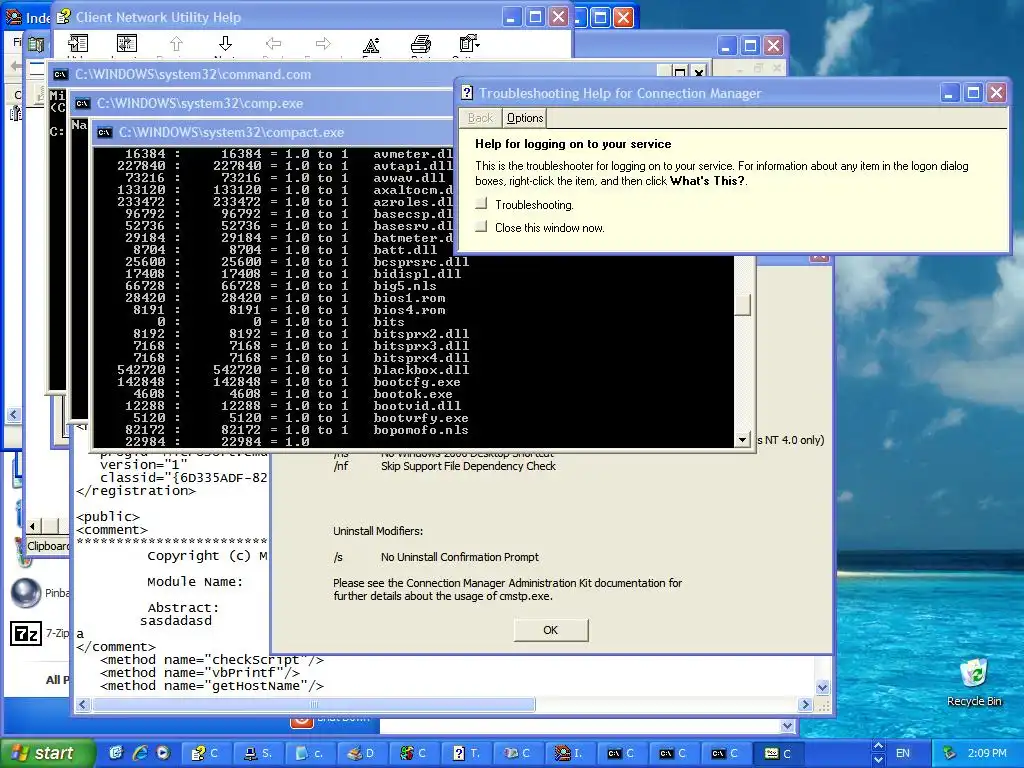The image size is (1024, 768).
Task: Click 'Skip Support File Dependency Check' text
Action: 468,466
